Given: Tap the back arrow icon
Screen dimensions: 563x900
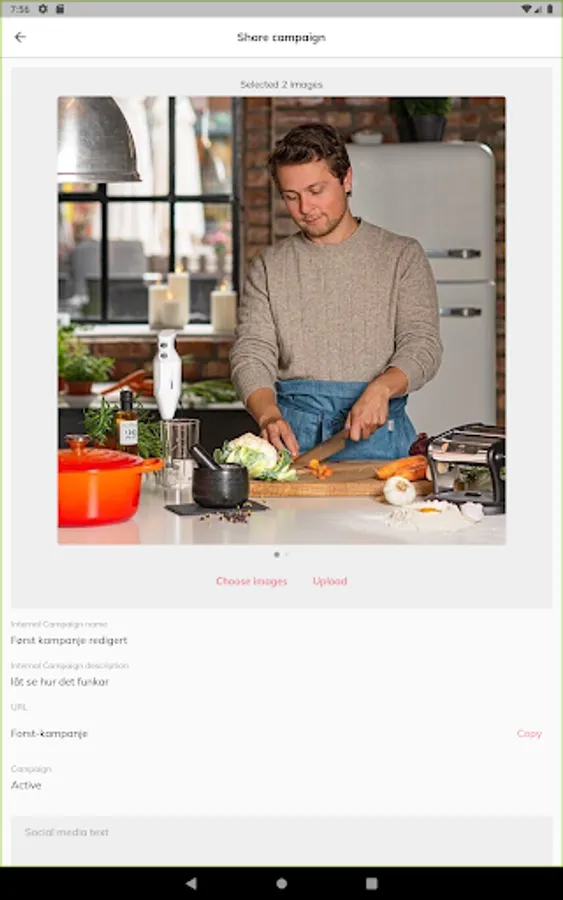Looking at the screenshot, I should point(20,37).
